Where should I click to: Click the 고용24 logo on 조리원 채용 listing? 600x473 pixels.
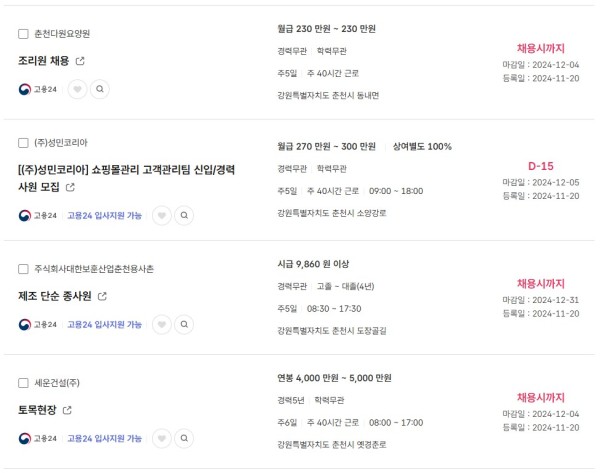(x=38, y=89)
